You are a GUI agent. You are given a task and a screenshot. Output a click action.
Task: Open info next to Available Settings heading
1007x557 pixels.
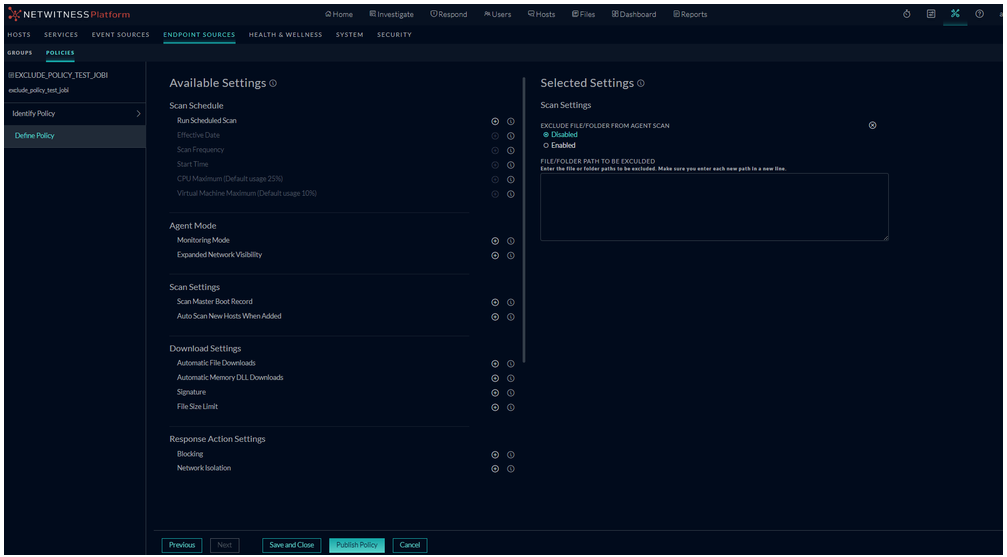click(273, 84)
